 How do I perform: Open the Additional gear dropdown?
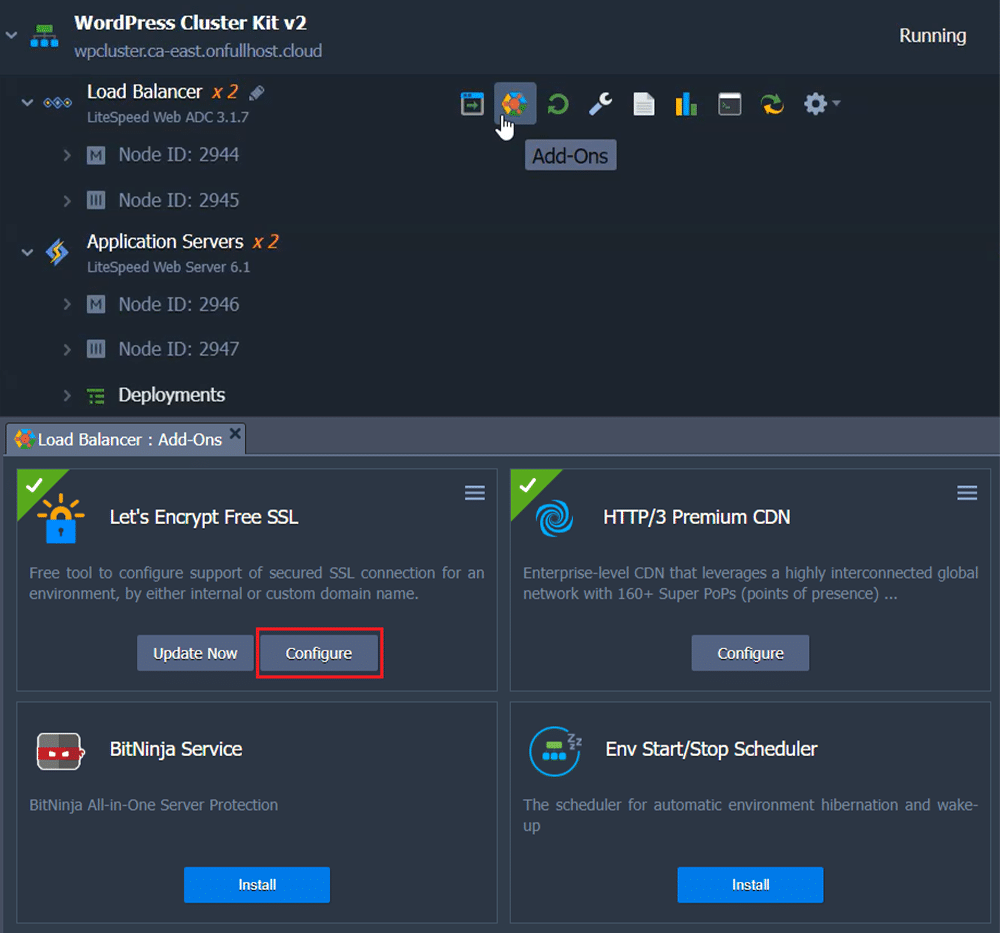click(x=822, y=104)
